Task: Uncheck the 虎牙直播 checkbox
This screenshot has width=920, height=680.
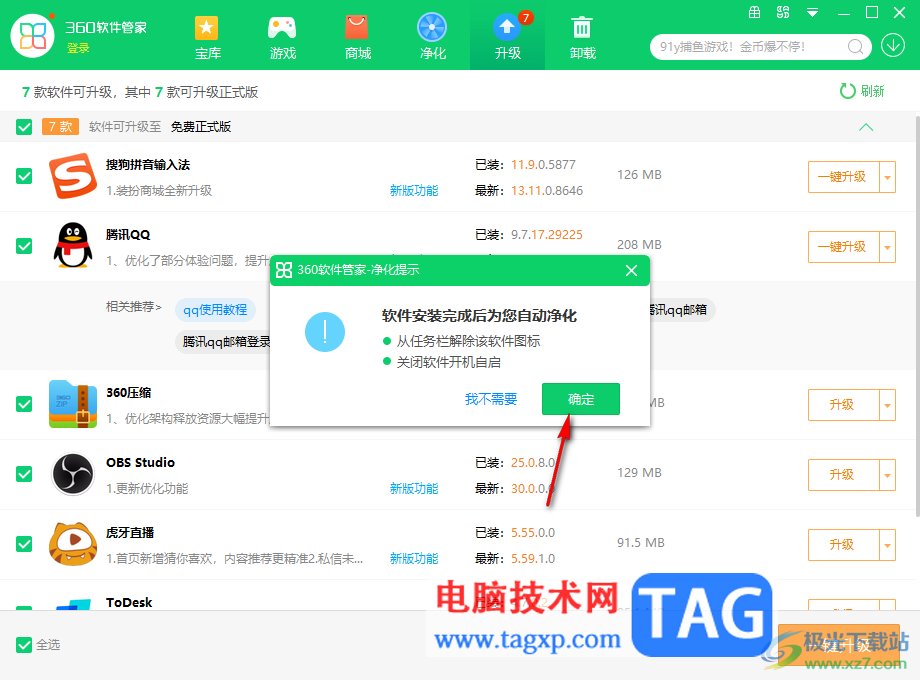Action: (x=24, y=544)
